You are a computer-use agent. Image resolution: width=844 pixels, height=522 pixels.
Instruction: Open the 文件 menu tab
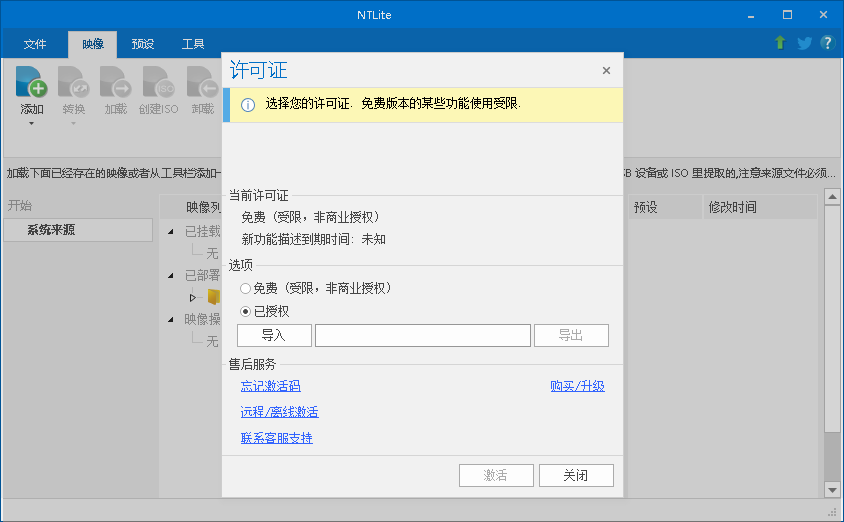point(34,44)
